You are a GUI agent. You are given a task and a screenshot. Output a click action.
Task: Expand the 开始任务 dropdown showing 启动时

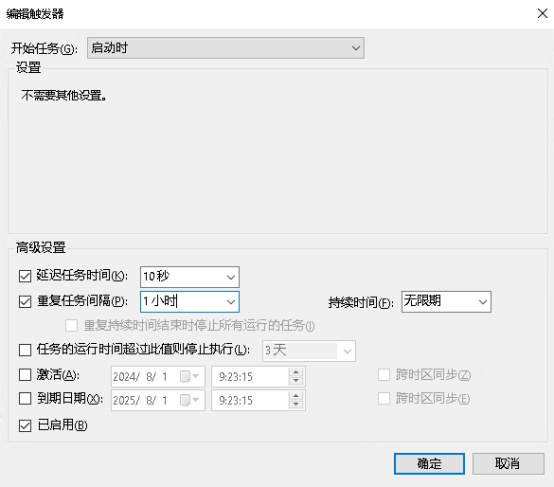click(226, 48)
